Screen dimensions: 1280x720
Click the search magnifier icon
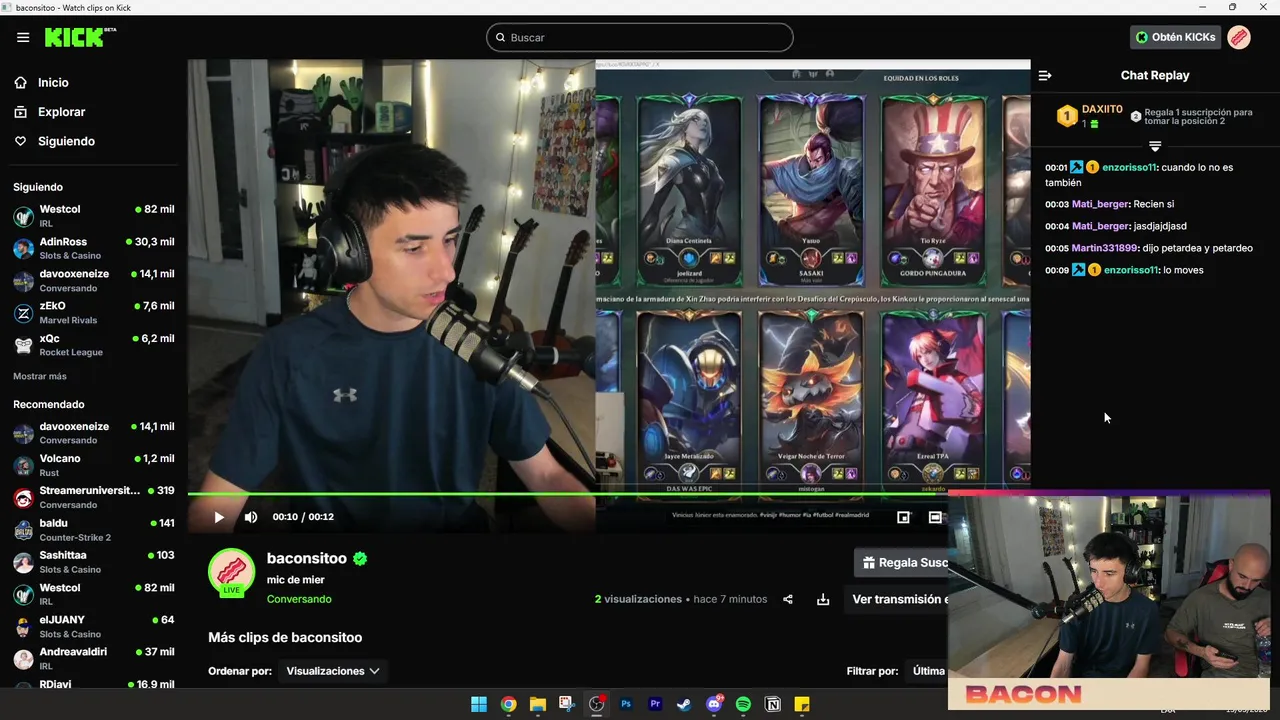tap(499, 38)
